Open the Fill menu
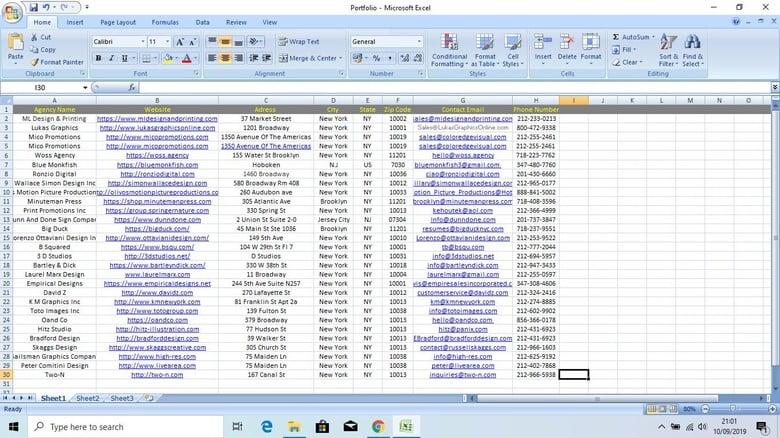 [x=624, y=50]
